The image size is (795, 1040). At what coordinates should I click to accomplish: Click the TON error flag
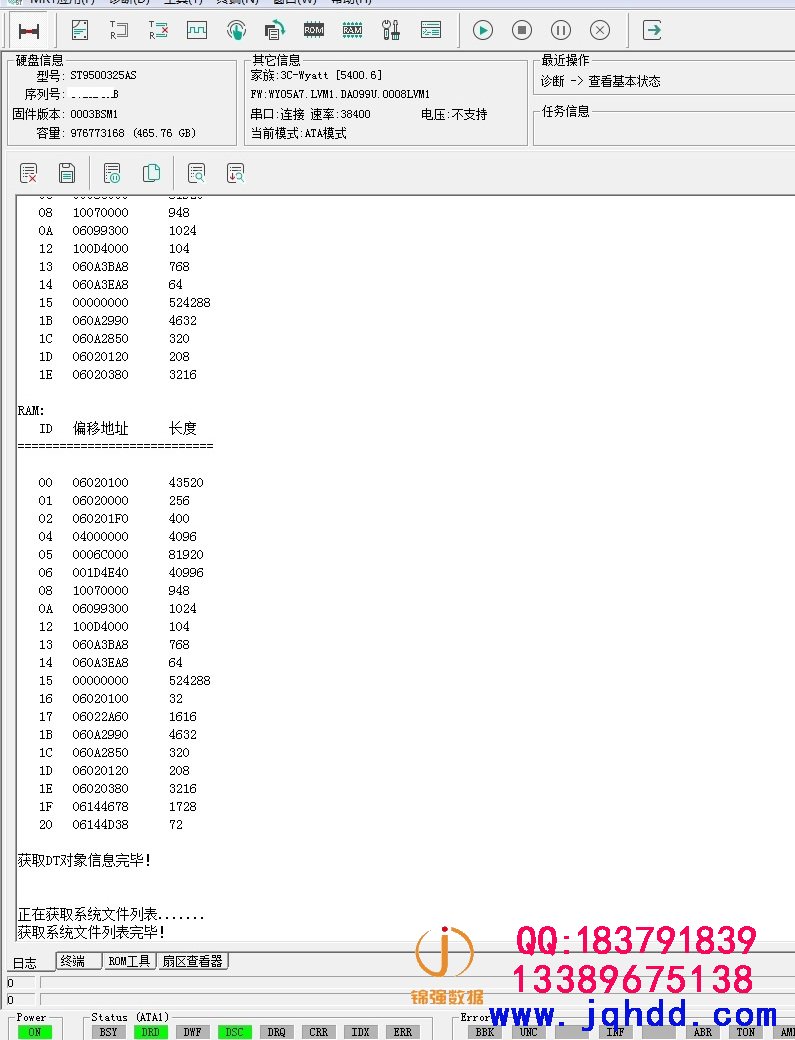pos(746,1032)
